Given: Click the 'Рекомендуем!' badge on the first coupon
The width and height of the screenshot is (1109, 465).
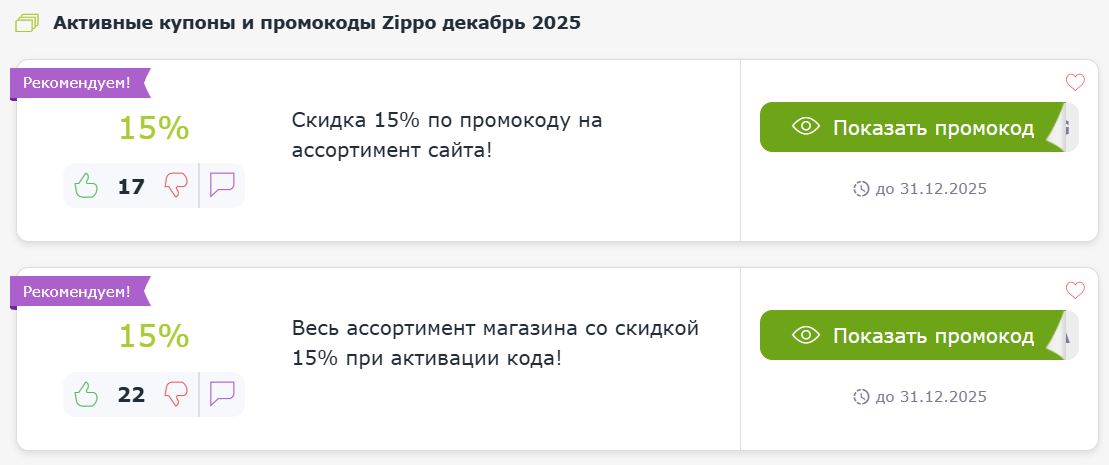Looking at the screenshot, I should click(x=79, y=83).
